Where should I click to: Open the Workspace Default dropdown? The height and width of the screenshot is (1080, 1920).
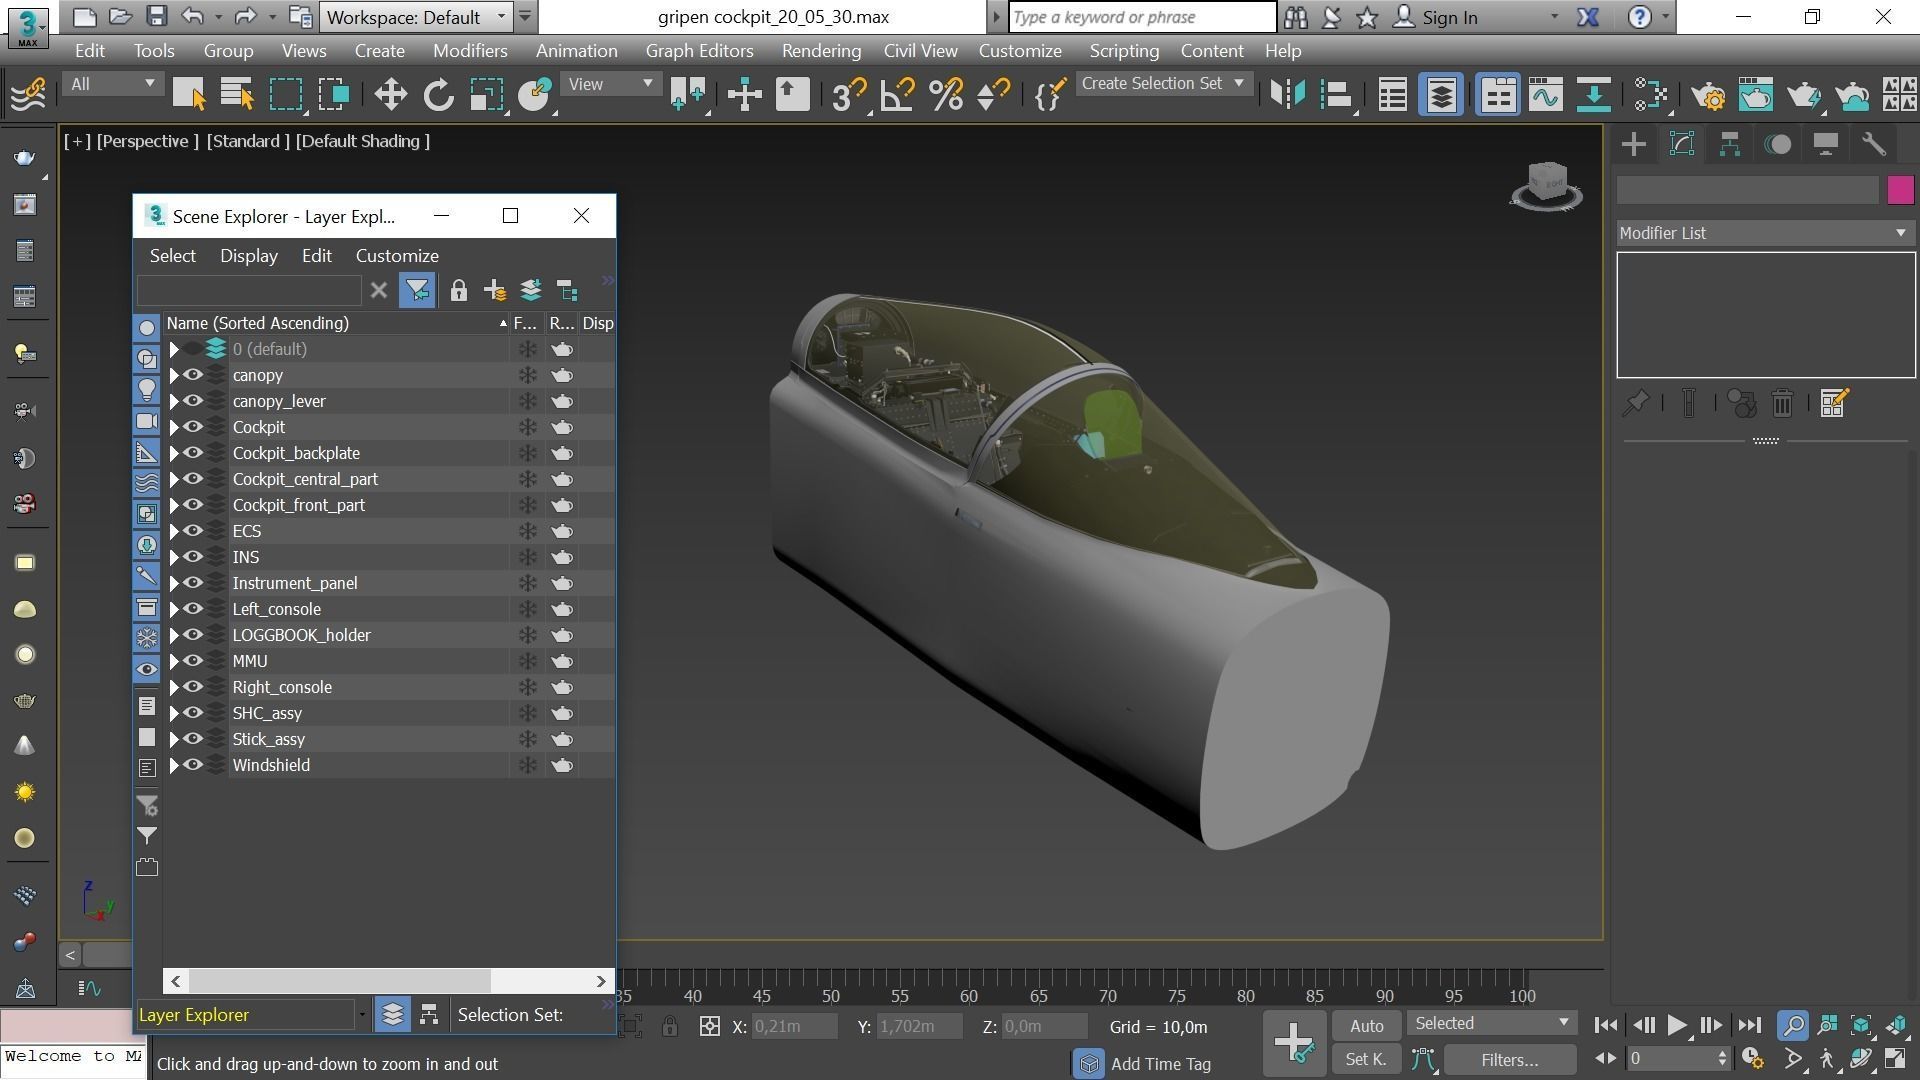pyautogui.click(x=416, y=17)
